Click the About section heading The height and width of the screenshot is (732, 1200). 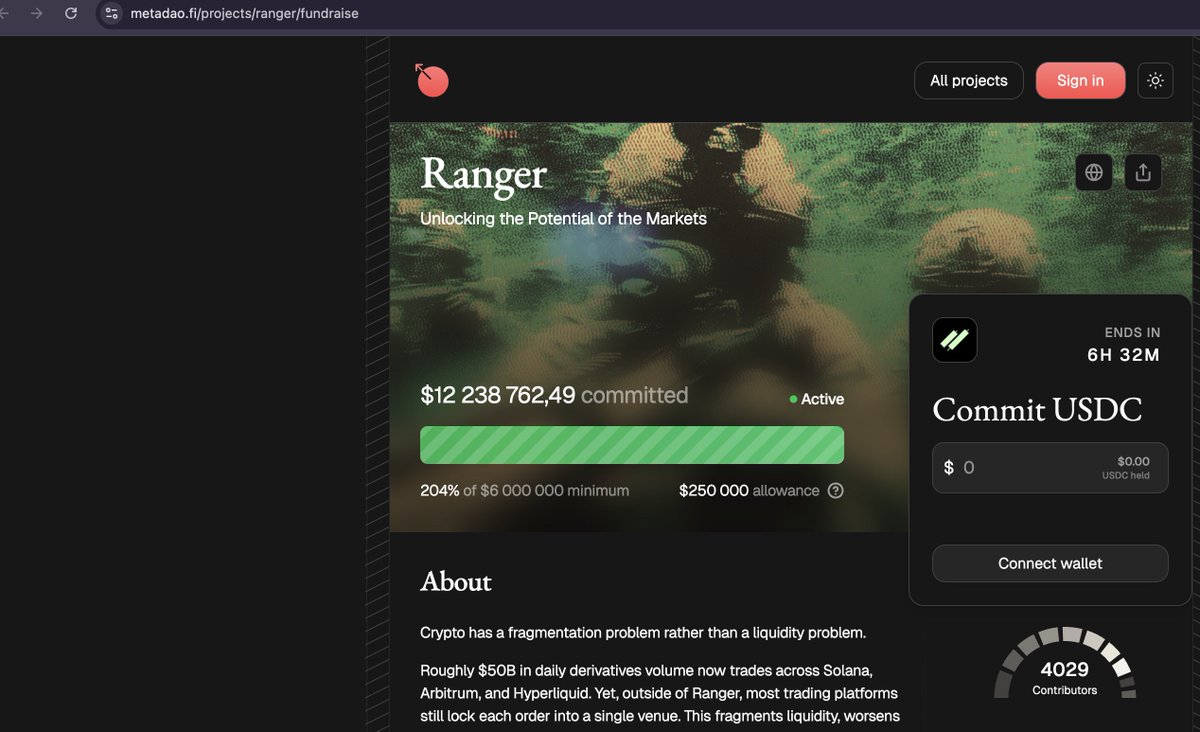tap(456, 581)
